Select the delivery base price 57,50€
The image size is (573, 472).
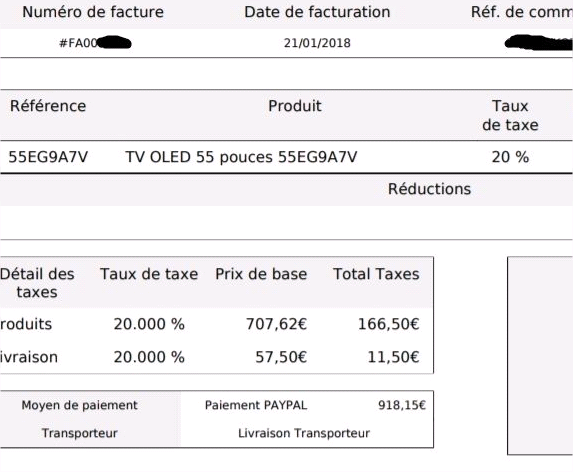tap(281, 357)
